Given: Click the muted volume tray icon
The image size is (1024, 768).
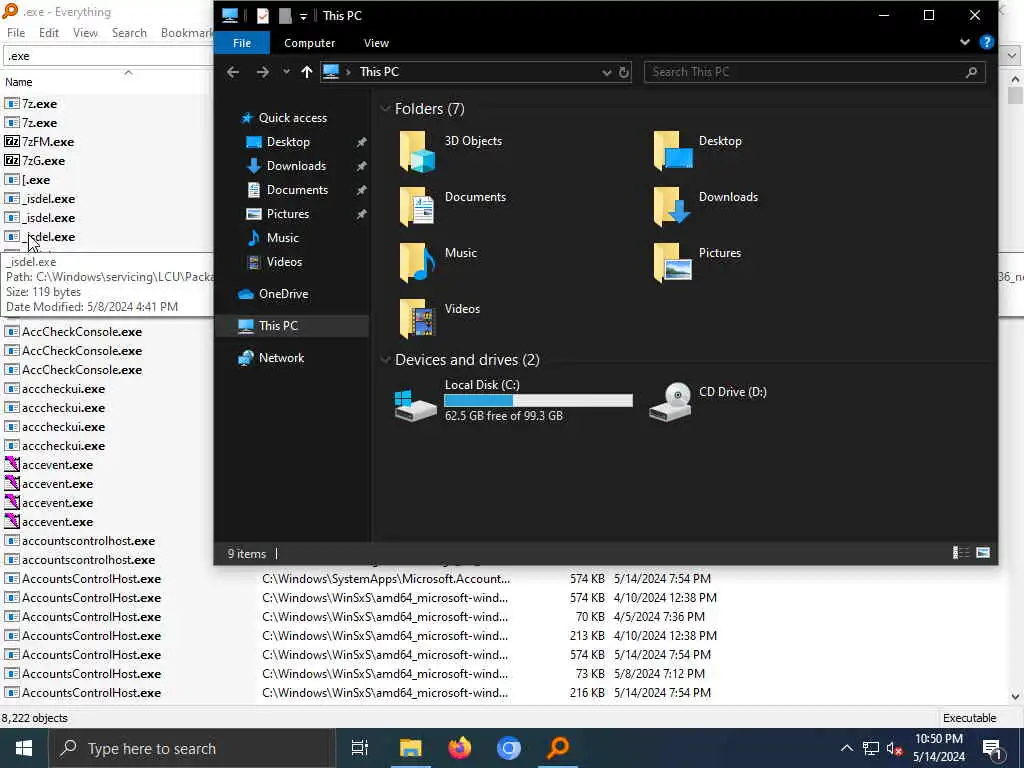Looking at the screenshot, I should (894, 749).
